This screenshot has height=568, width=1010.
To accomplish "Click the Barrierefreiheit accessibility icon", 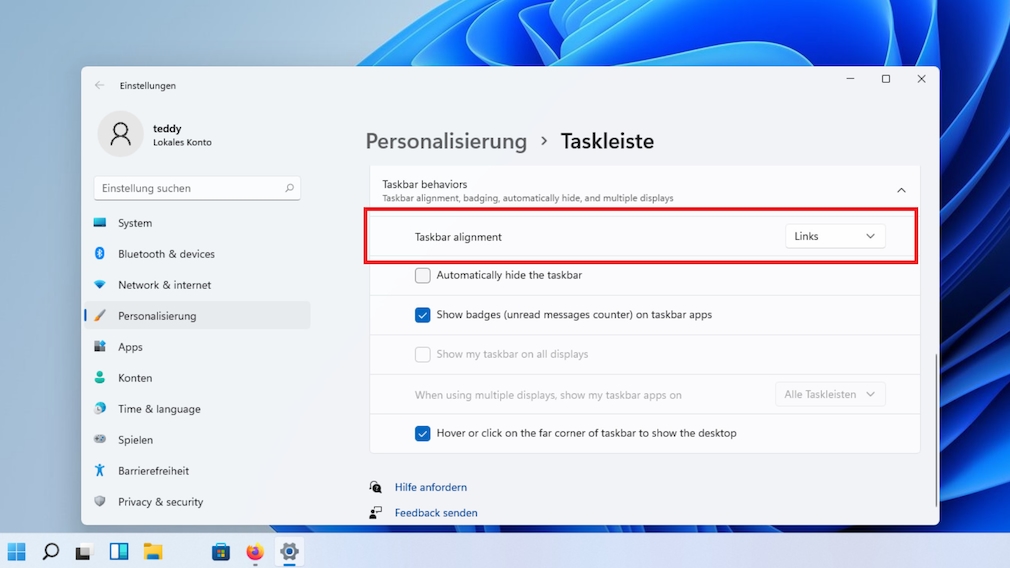I will coord(100,470).
